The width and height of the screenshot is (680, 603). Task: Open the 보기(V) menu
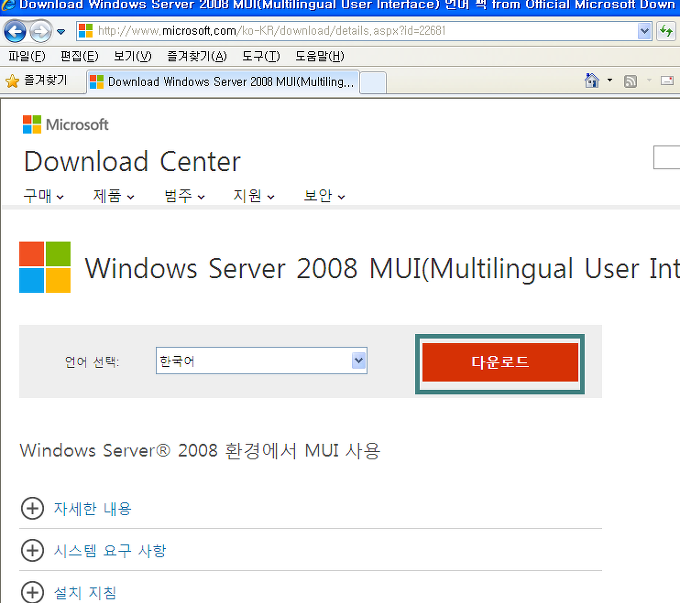132,56
